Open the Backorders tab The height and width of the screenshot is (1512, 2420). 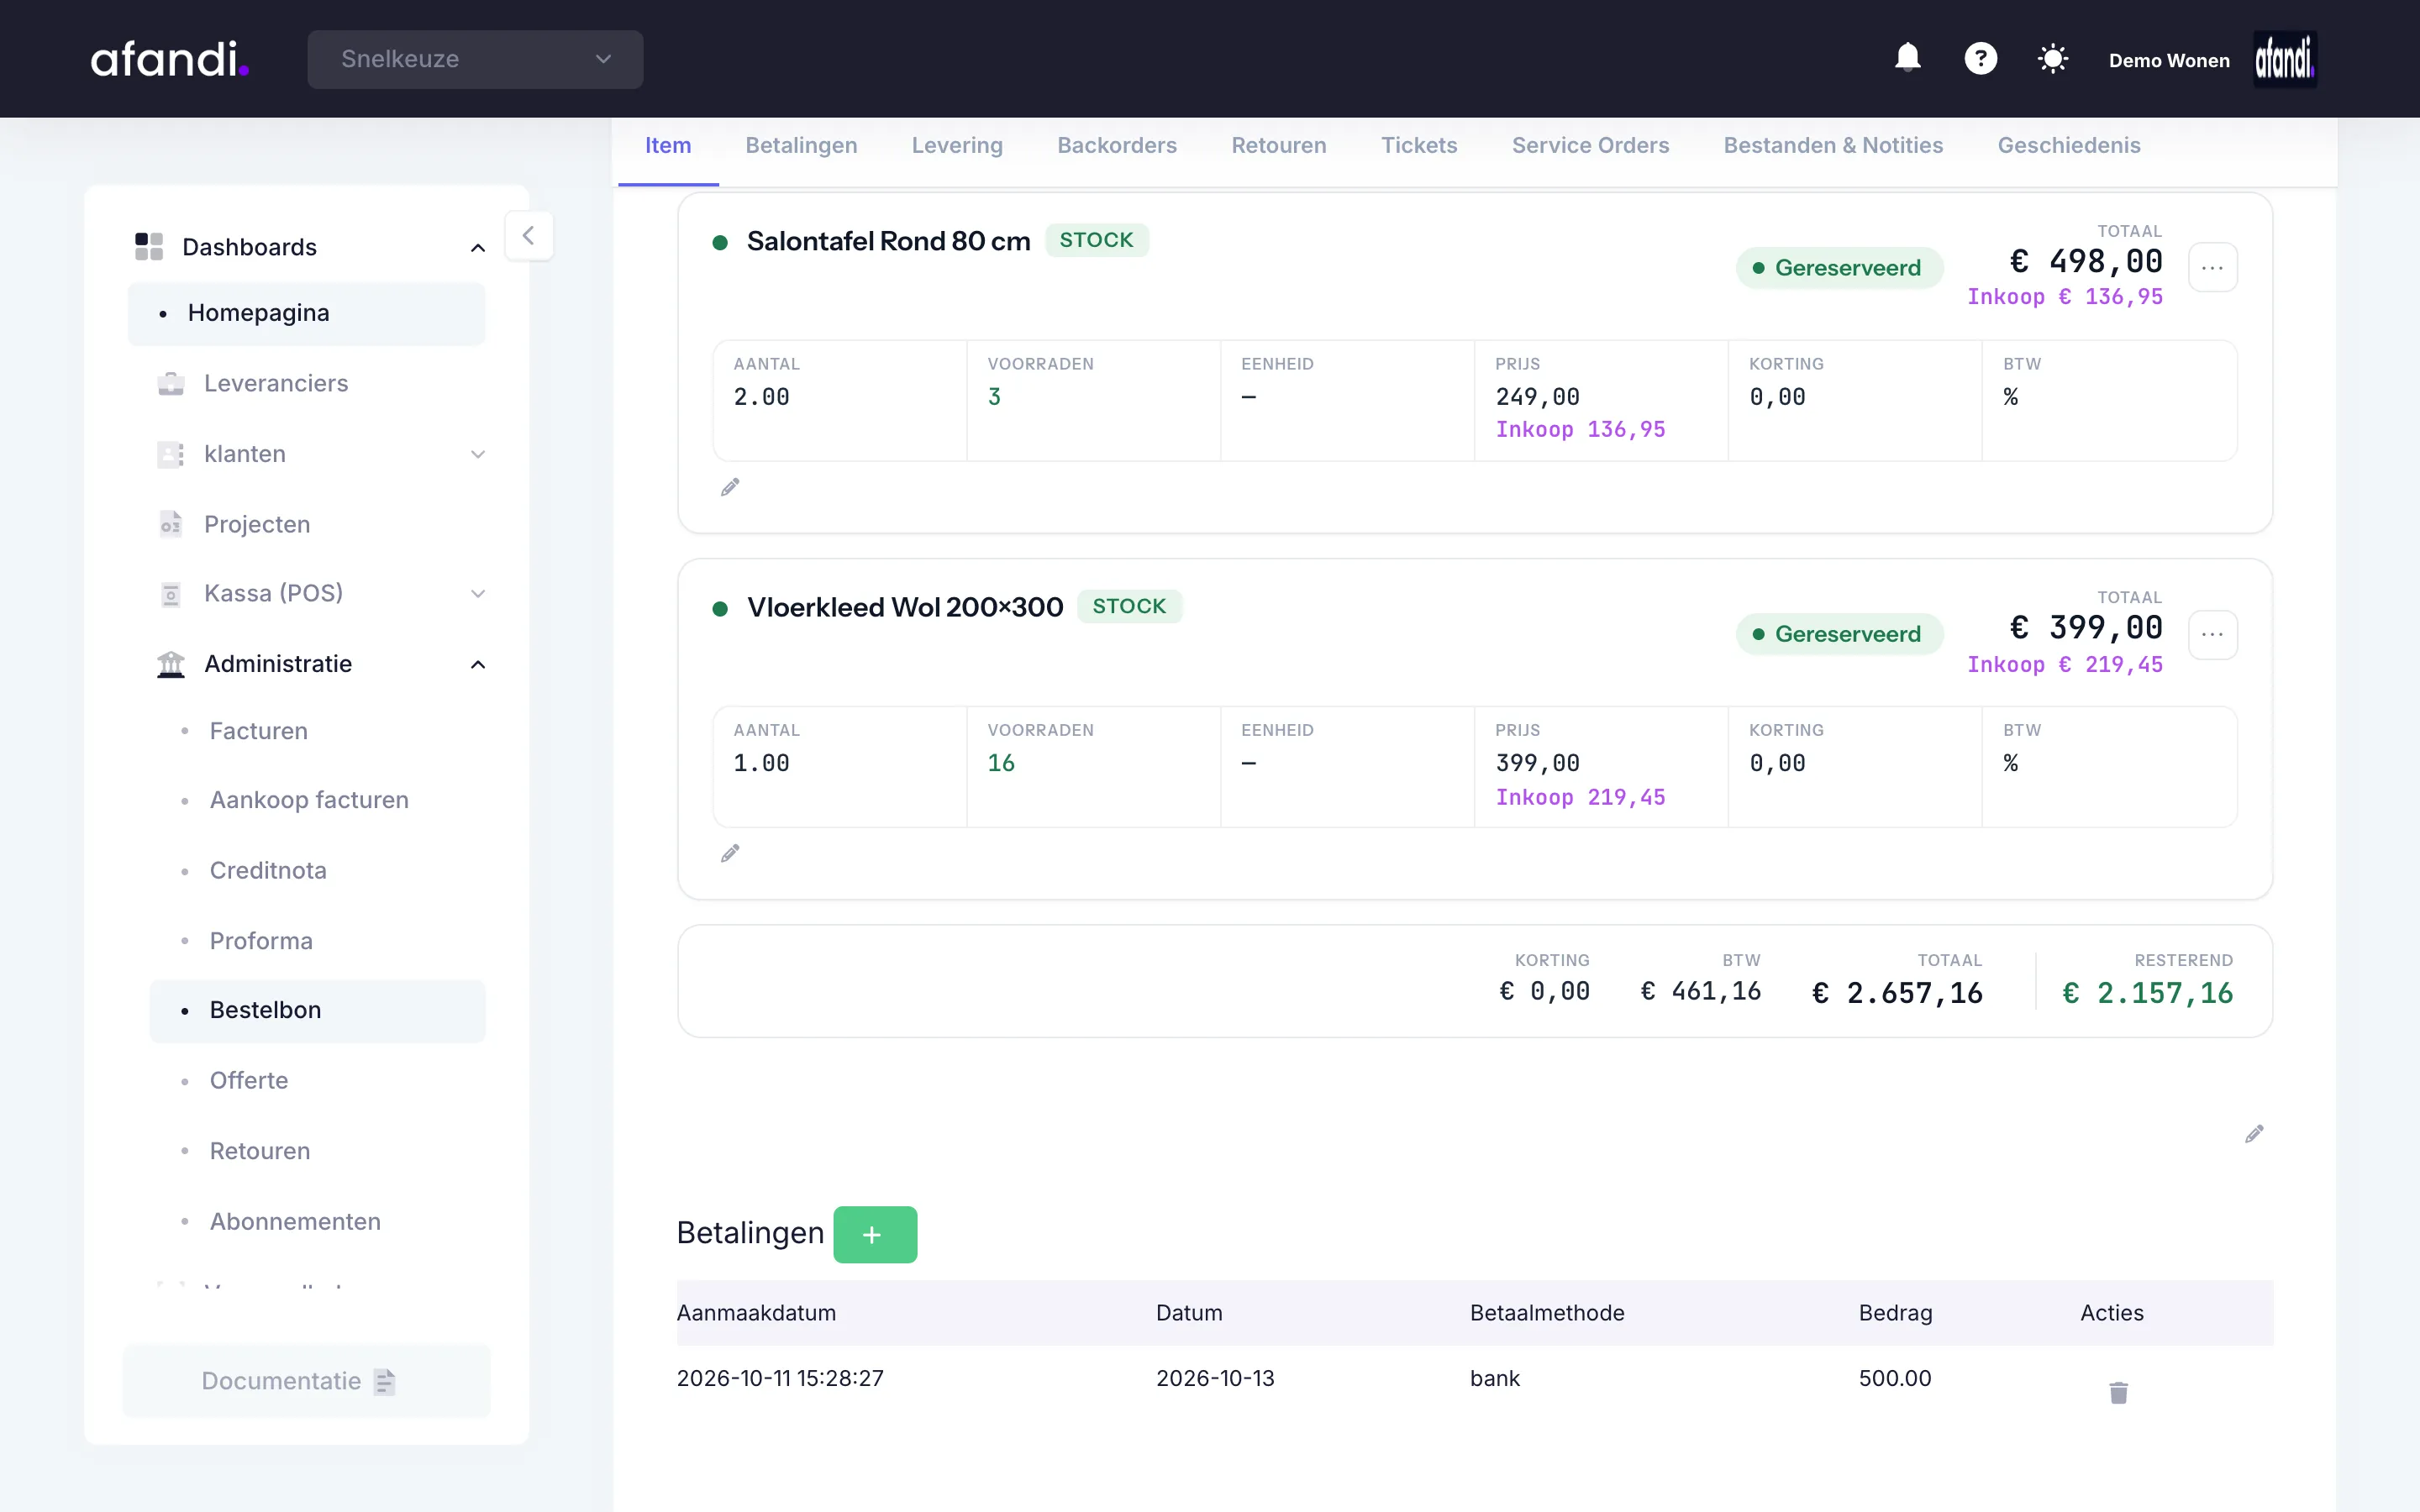1117,145
